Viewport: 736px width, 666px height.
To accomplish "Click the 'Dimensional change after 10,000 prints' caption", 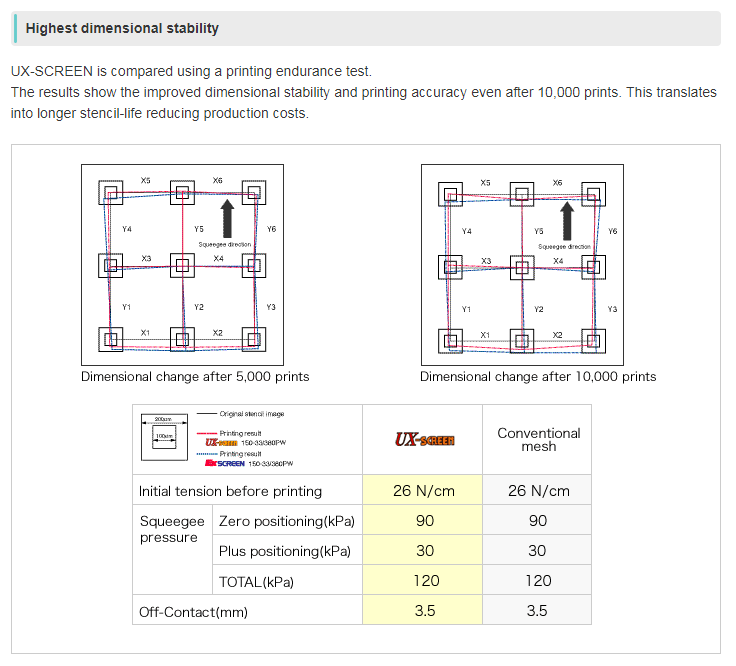I will point(538,377).
